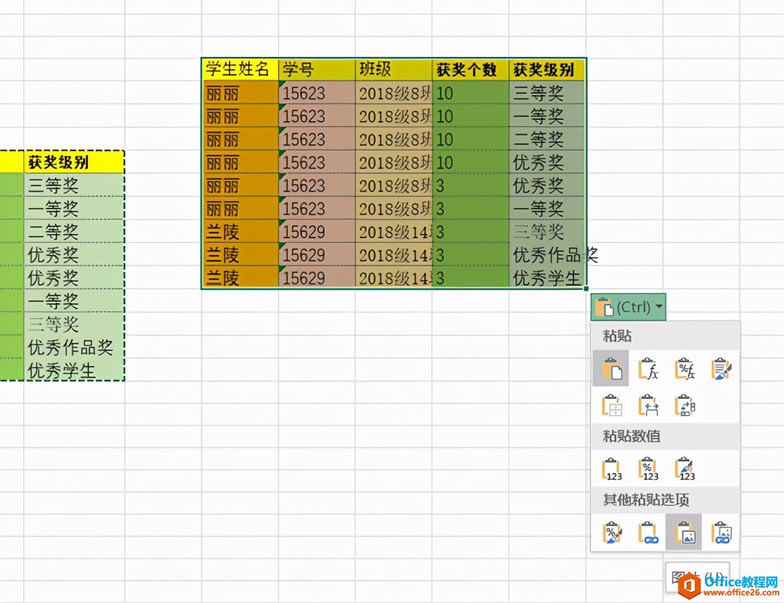Click 优秀作品奖 cell in dashed copied range

click(x=74, y=348)
